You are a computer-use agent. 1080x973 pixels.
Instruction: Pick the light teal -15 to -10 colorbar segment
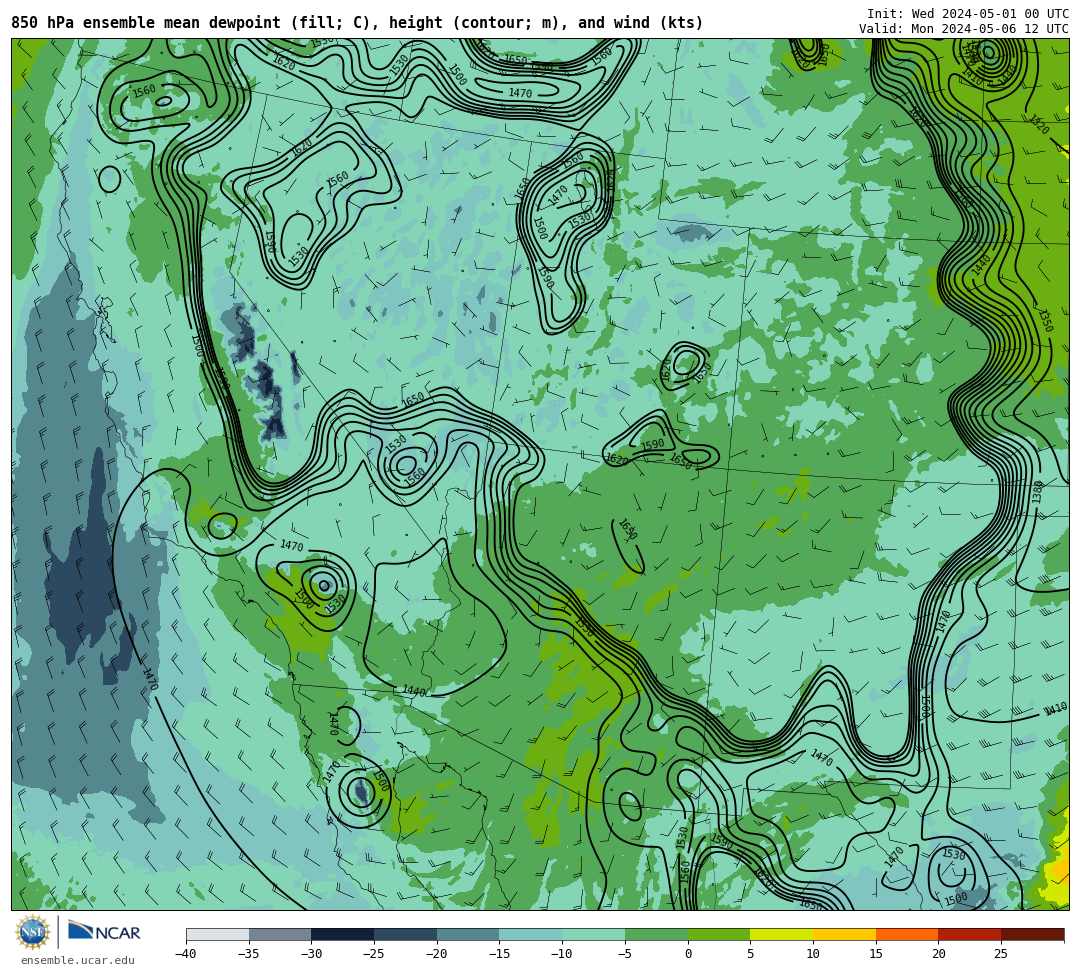[x=531, y=934]
